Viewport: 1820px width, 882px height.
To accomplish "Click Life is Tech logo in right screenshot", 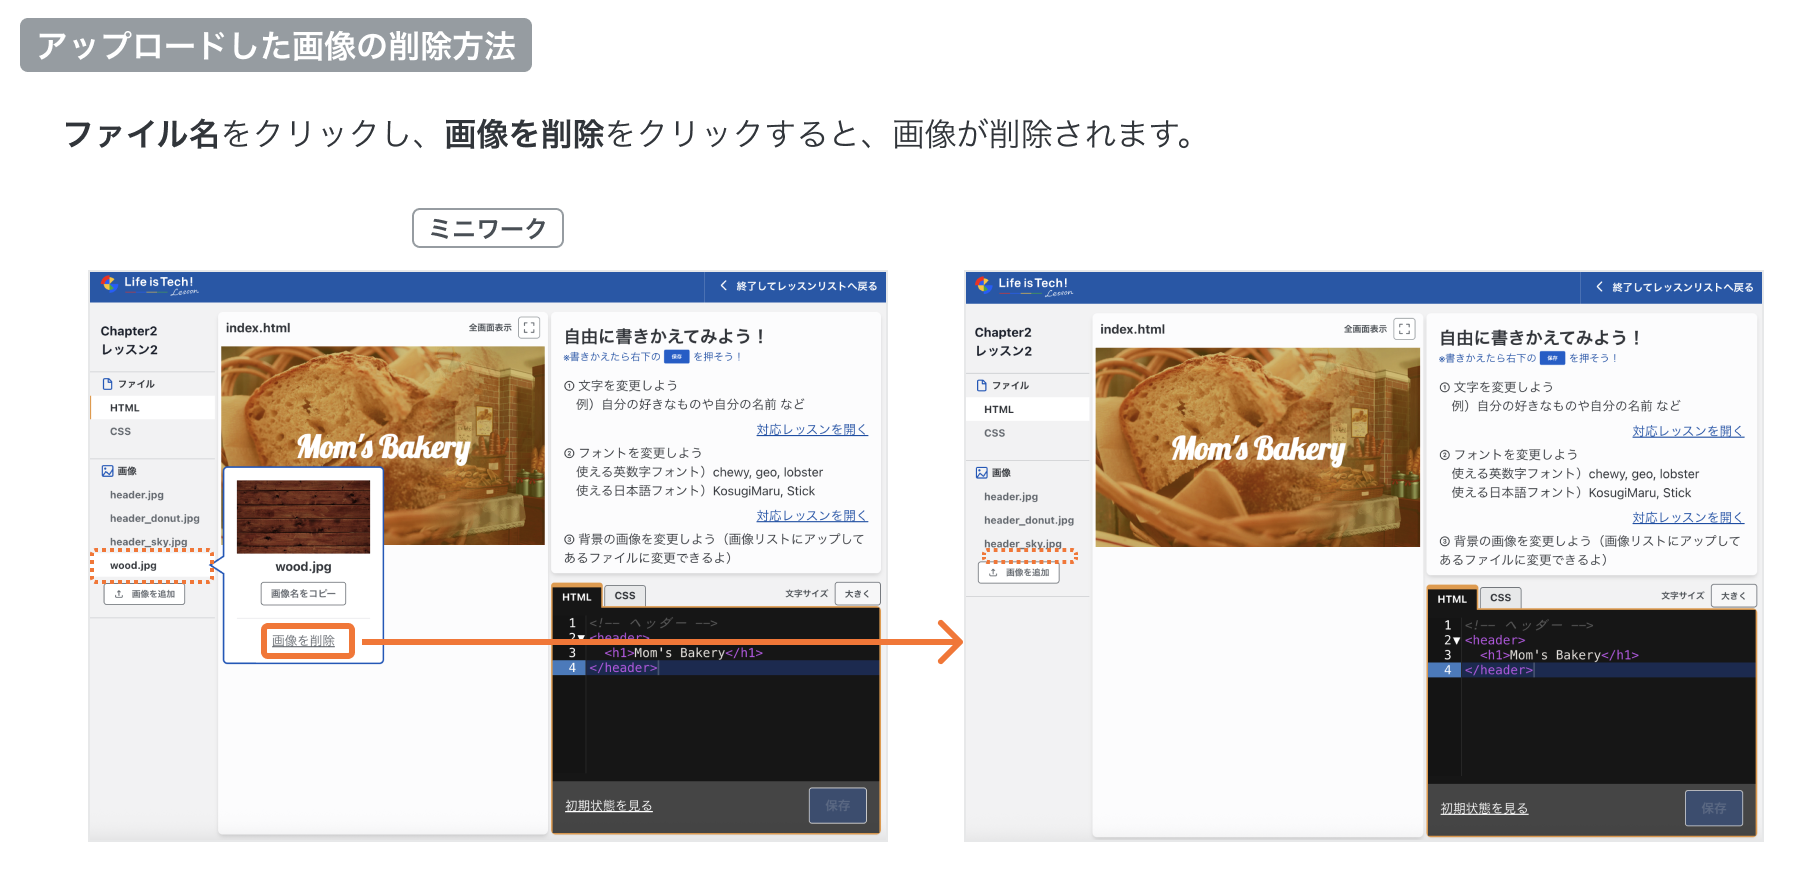I will pos(983,285).
